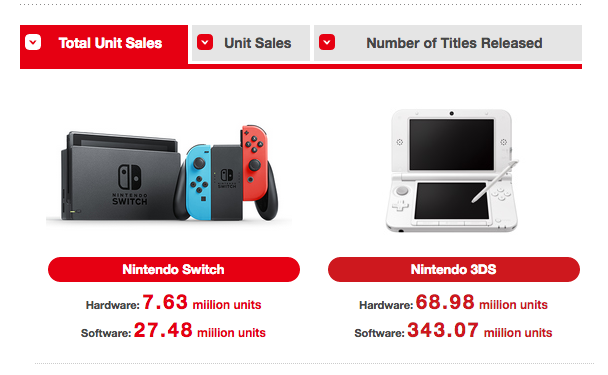Click the Nintendo Switch dock image

pos(121,176)
